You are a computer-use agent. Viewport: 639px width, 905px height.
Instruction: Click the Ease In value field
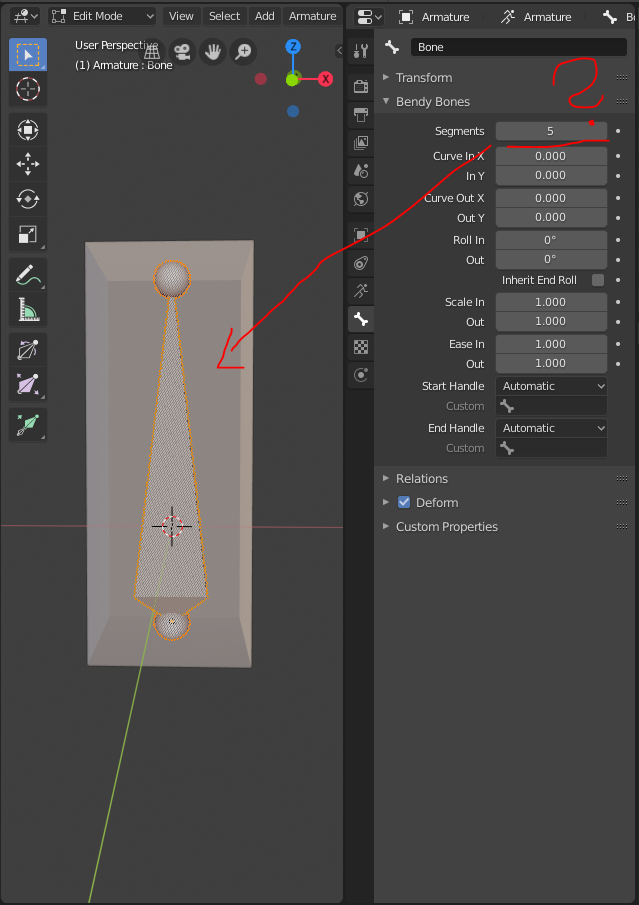coord(551,344)
